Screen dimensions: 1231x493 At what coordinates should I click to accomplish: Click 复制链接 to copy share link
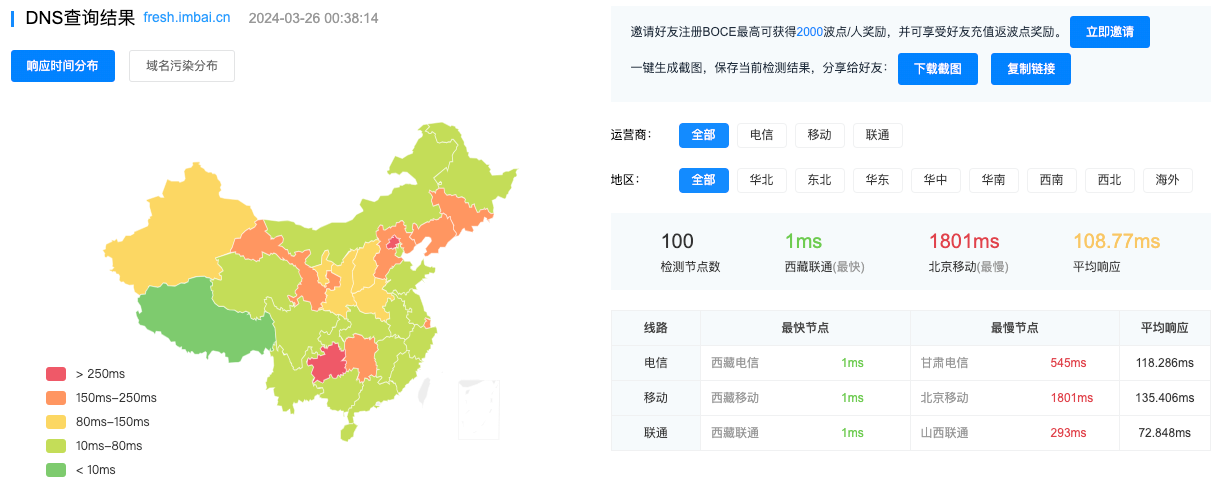pyautogui.click(x=1030, y=69)
